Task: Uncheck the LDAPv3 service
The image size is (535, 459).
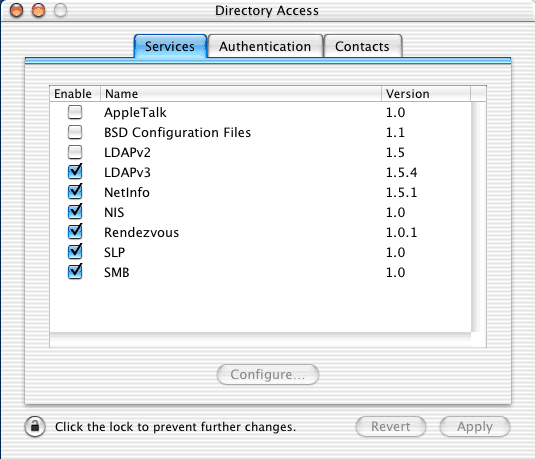Action: click(75, 172)
